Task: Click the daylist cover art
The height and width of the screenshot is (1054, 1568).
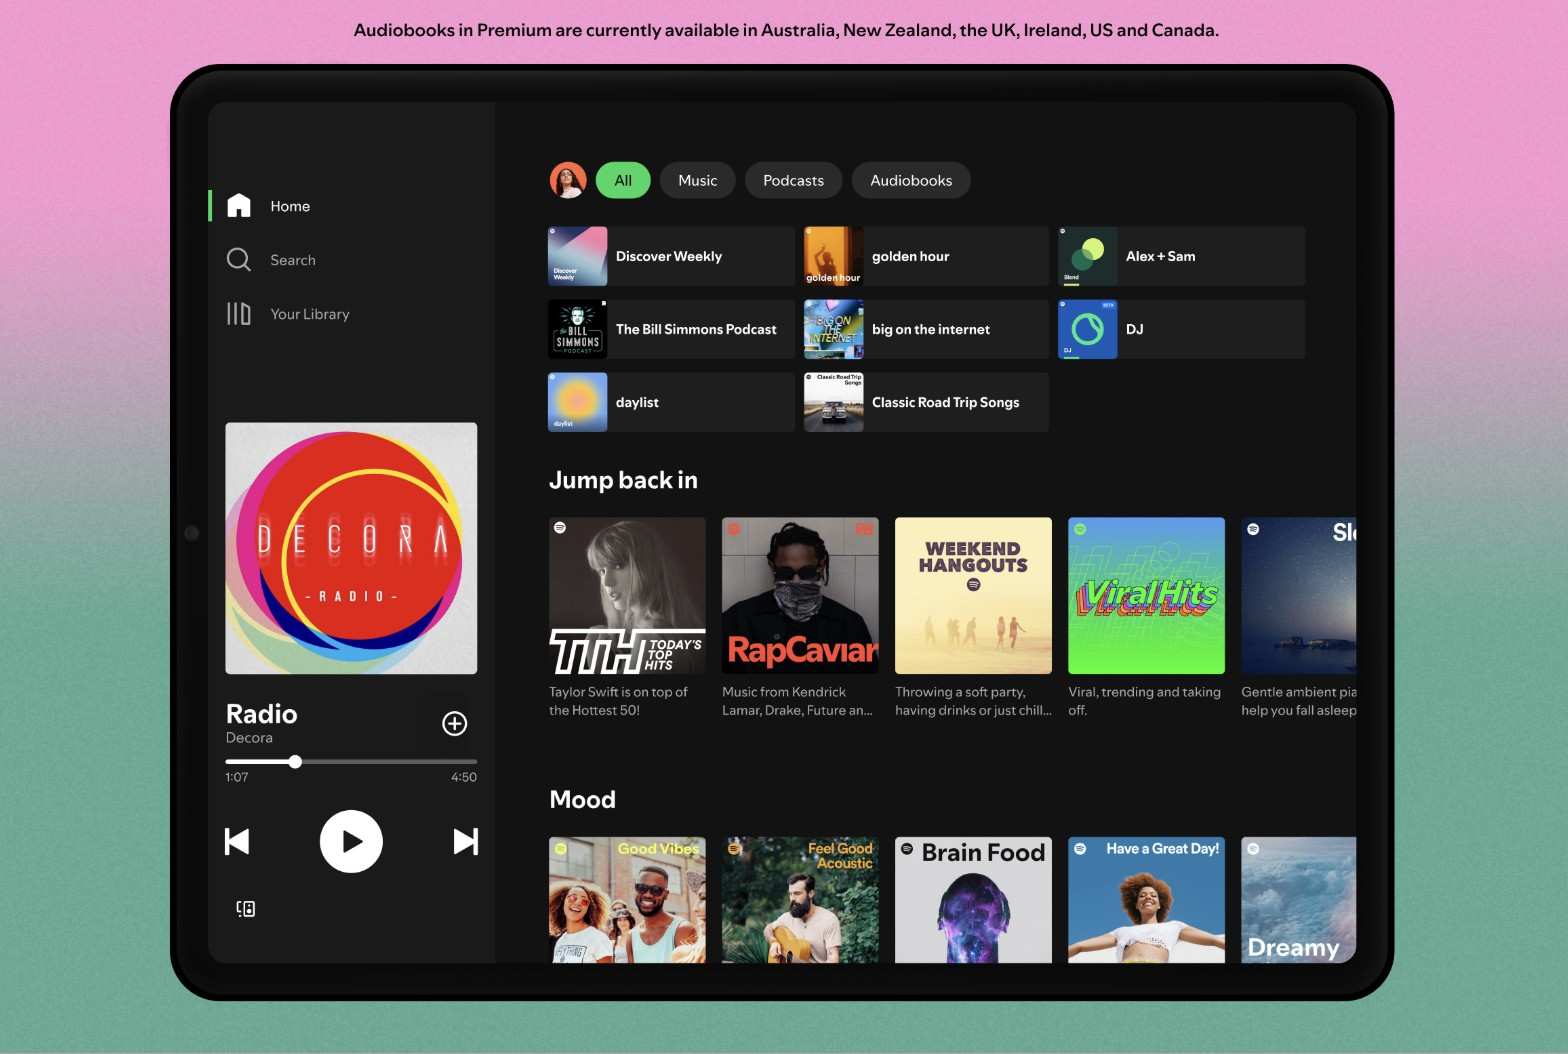Action: (577, 402)
